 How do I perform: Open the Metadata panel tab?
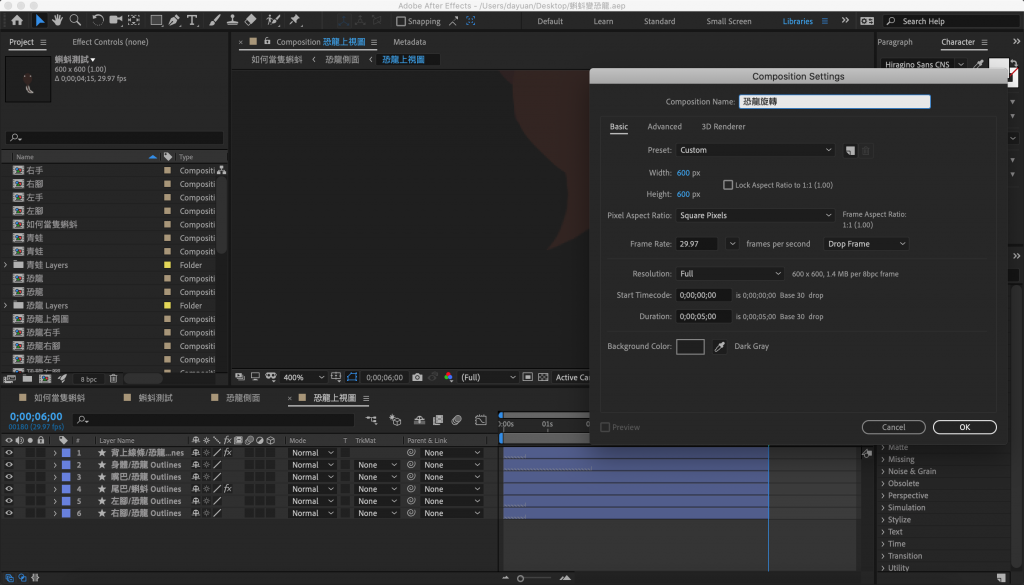click(x=409, y=42)
